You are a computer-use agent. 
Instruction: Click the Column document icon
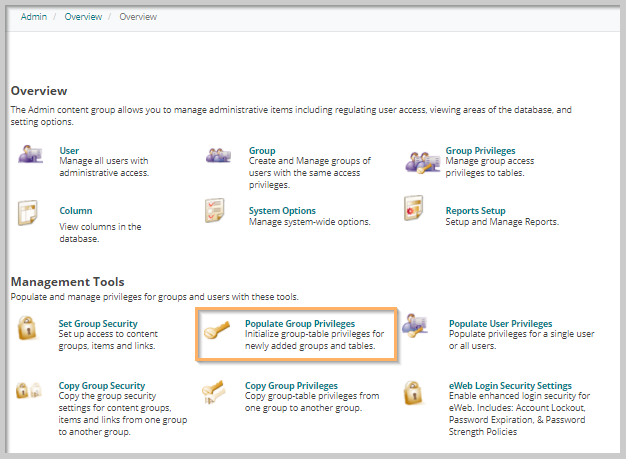(28, 213)
